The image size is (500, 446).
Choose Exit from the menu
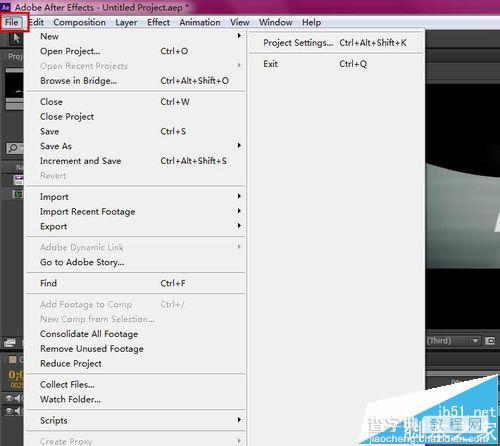coord(336,64)
